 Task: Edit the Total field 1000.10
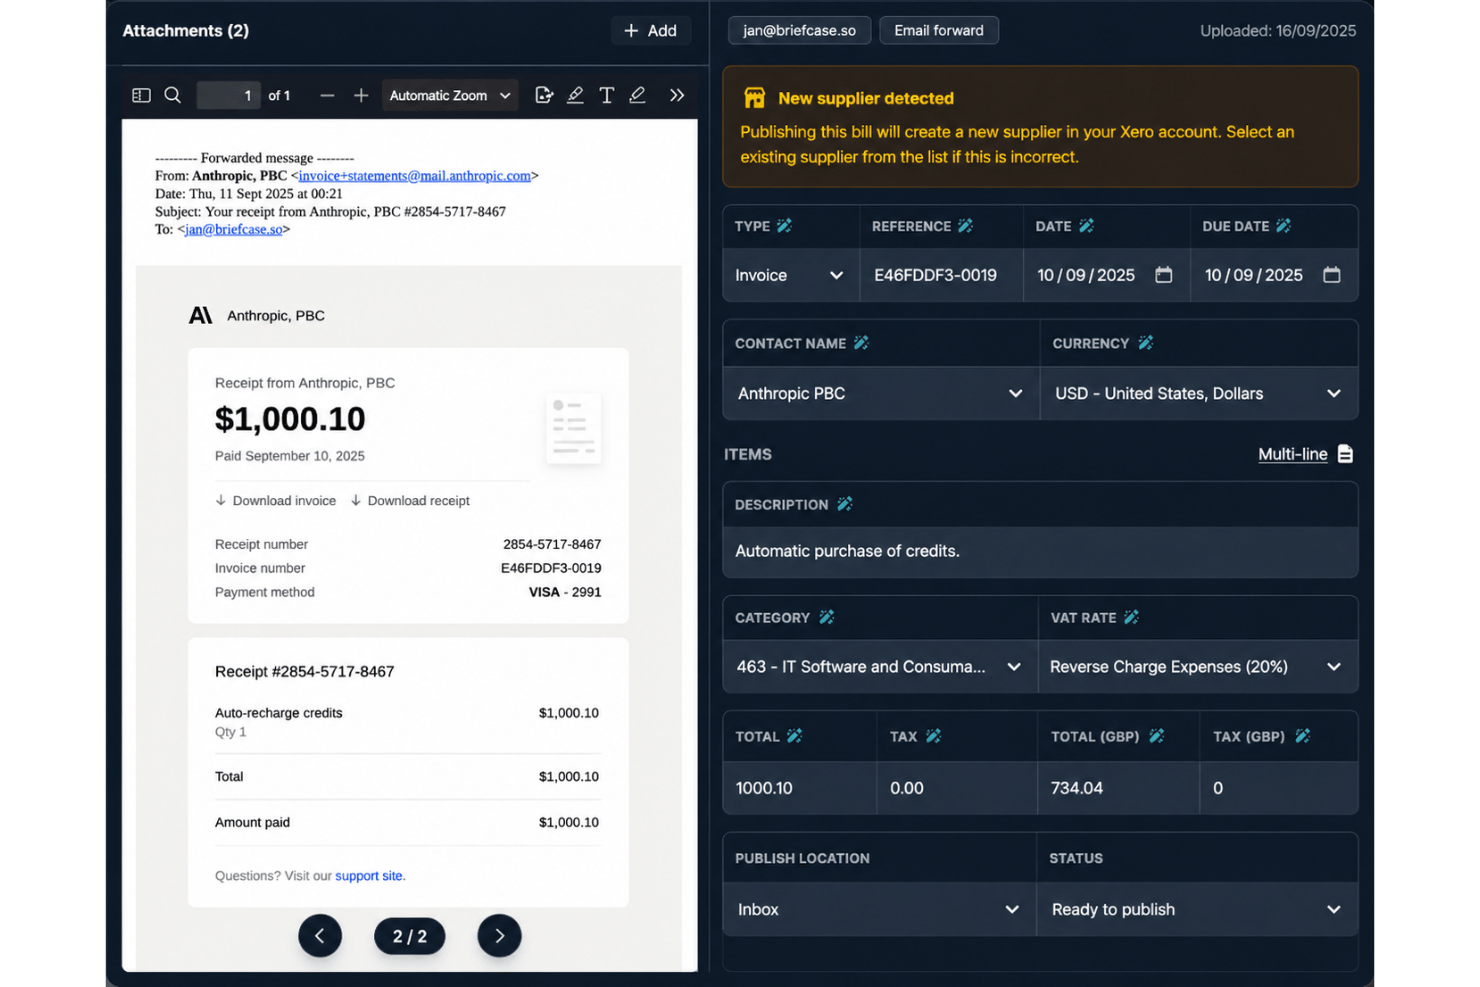(800, 788)
